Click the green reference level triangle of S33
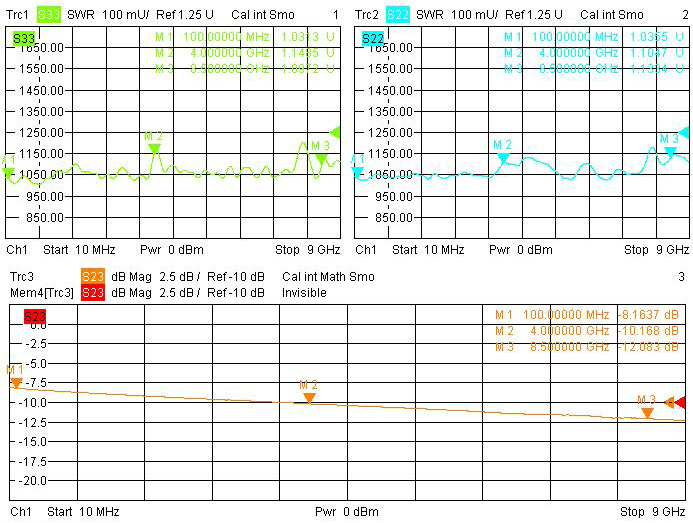The width and height of the screenshot is (693, 523). (335, 132)
